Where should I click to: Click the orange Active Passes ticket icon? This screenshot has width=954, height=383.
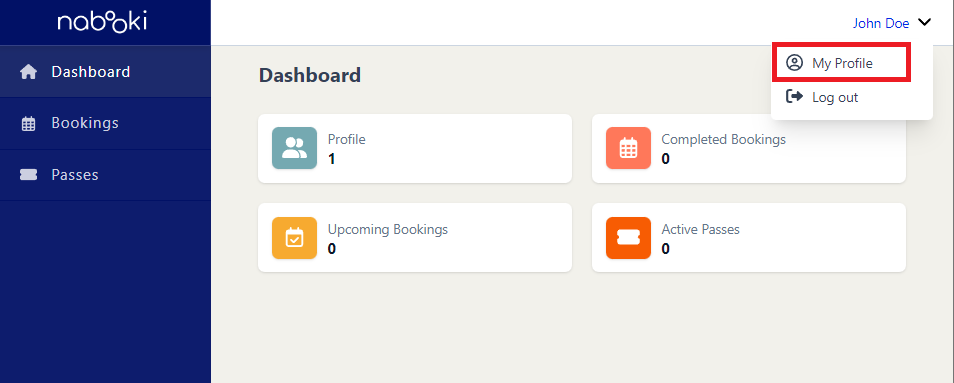[628, 238]
